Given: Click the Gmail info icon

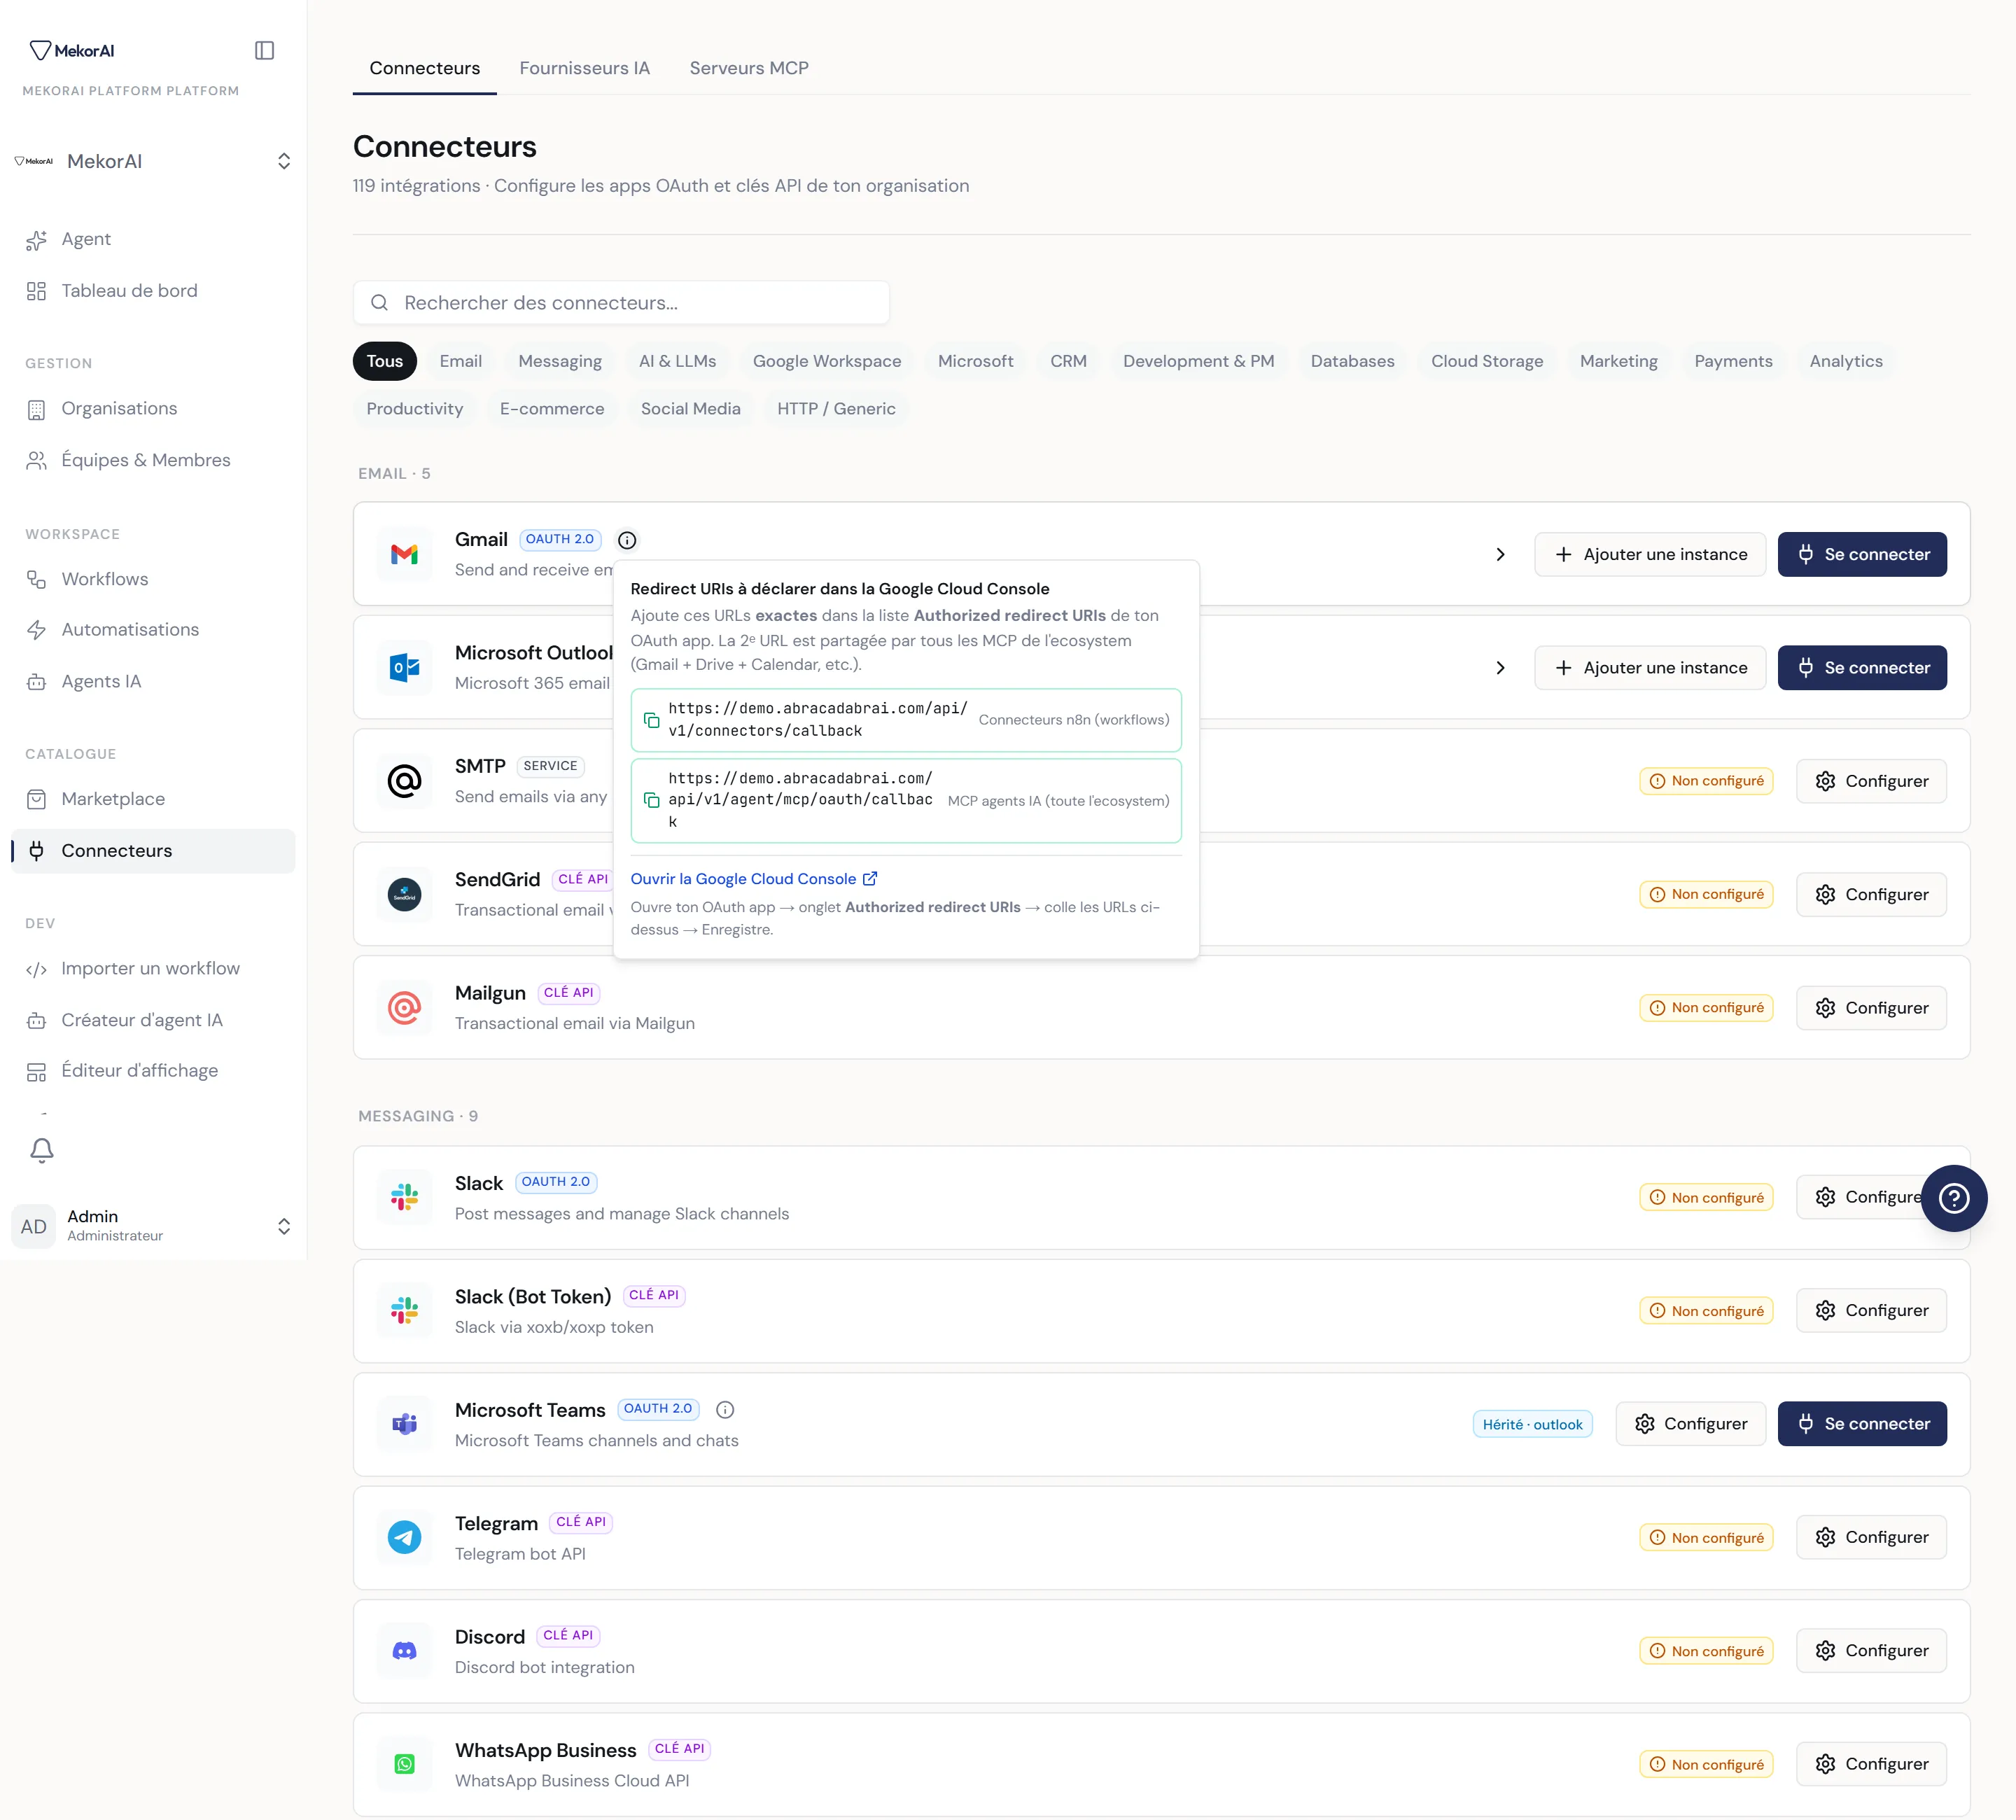Looking at the screenshot, I should (627, 540).
